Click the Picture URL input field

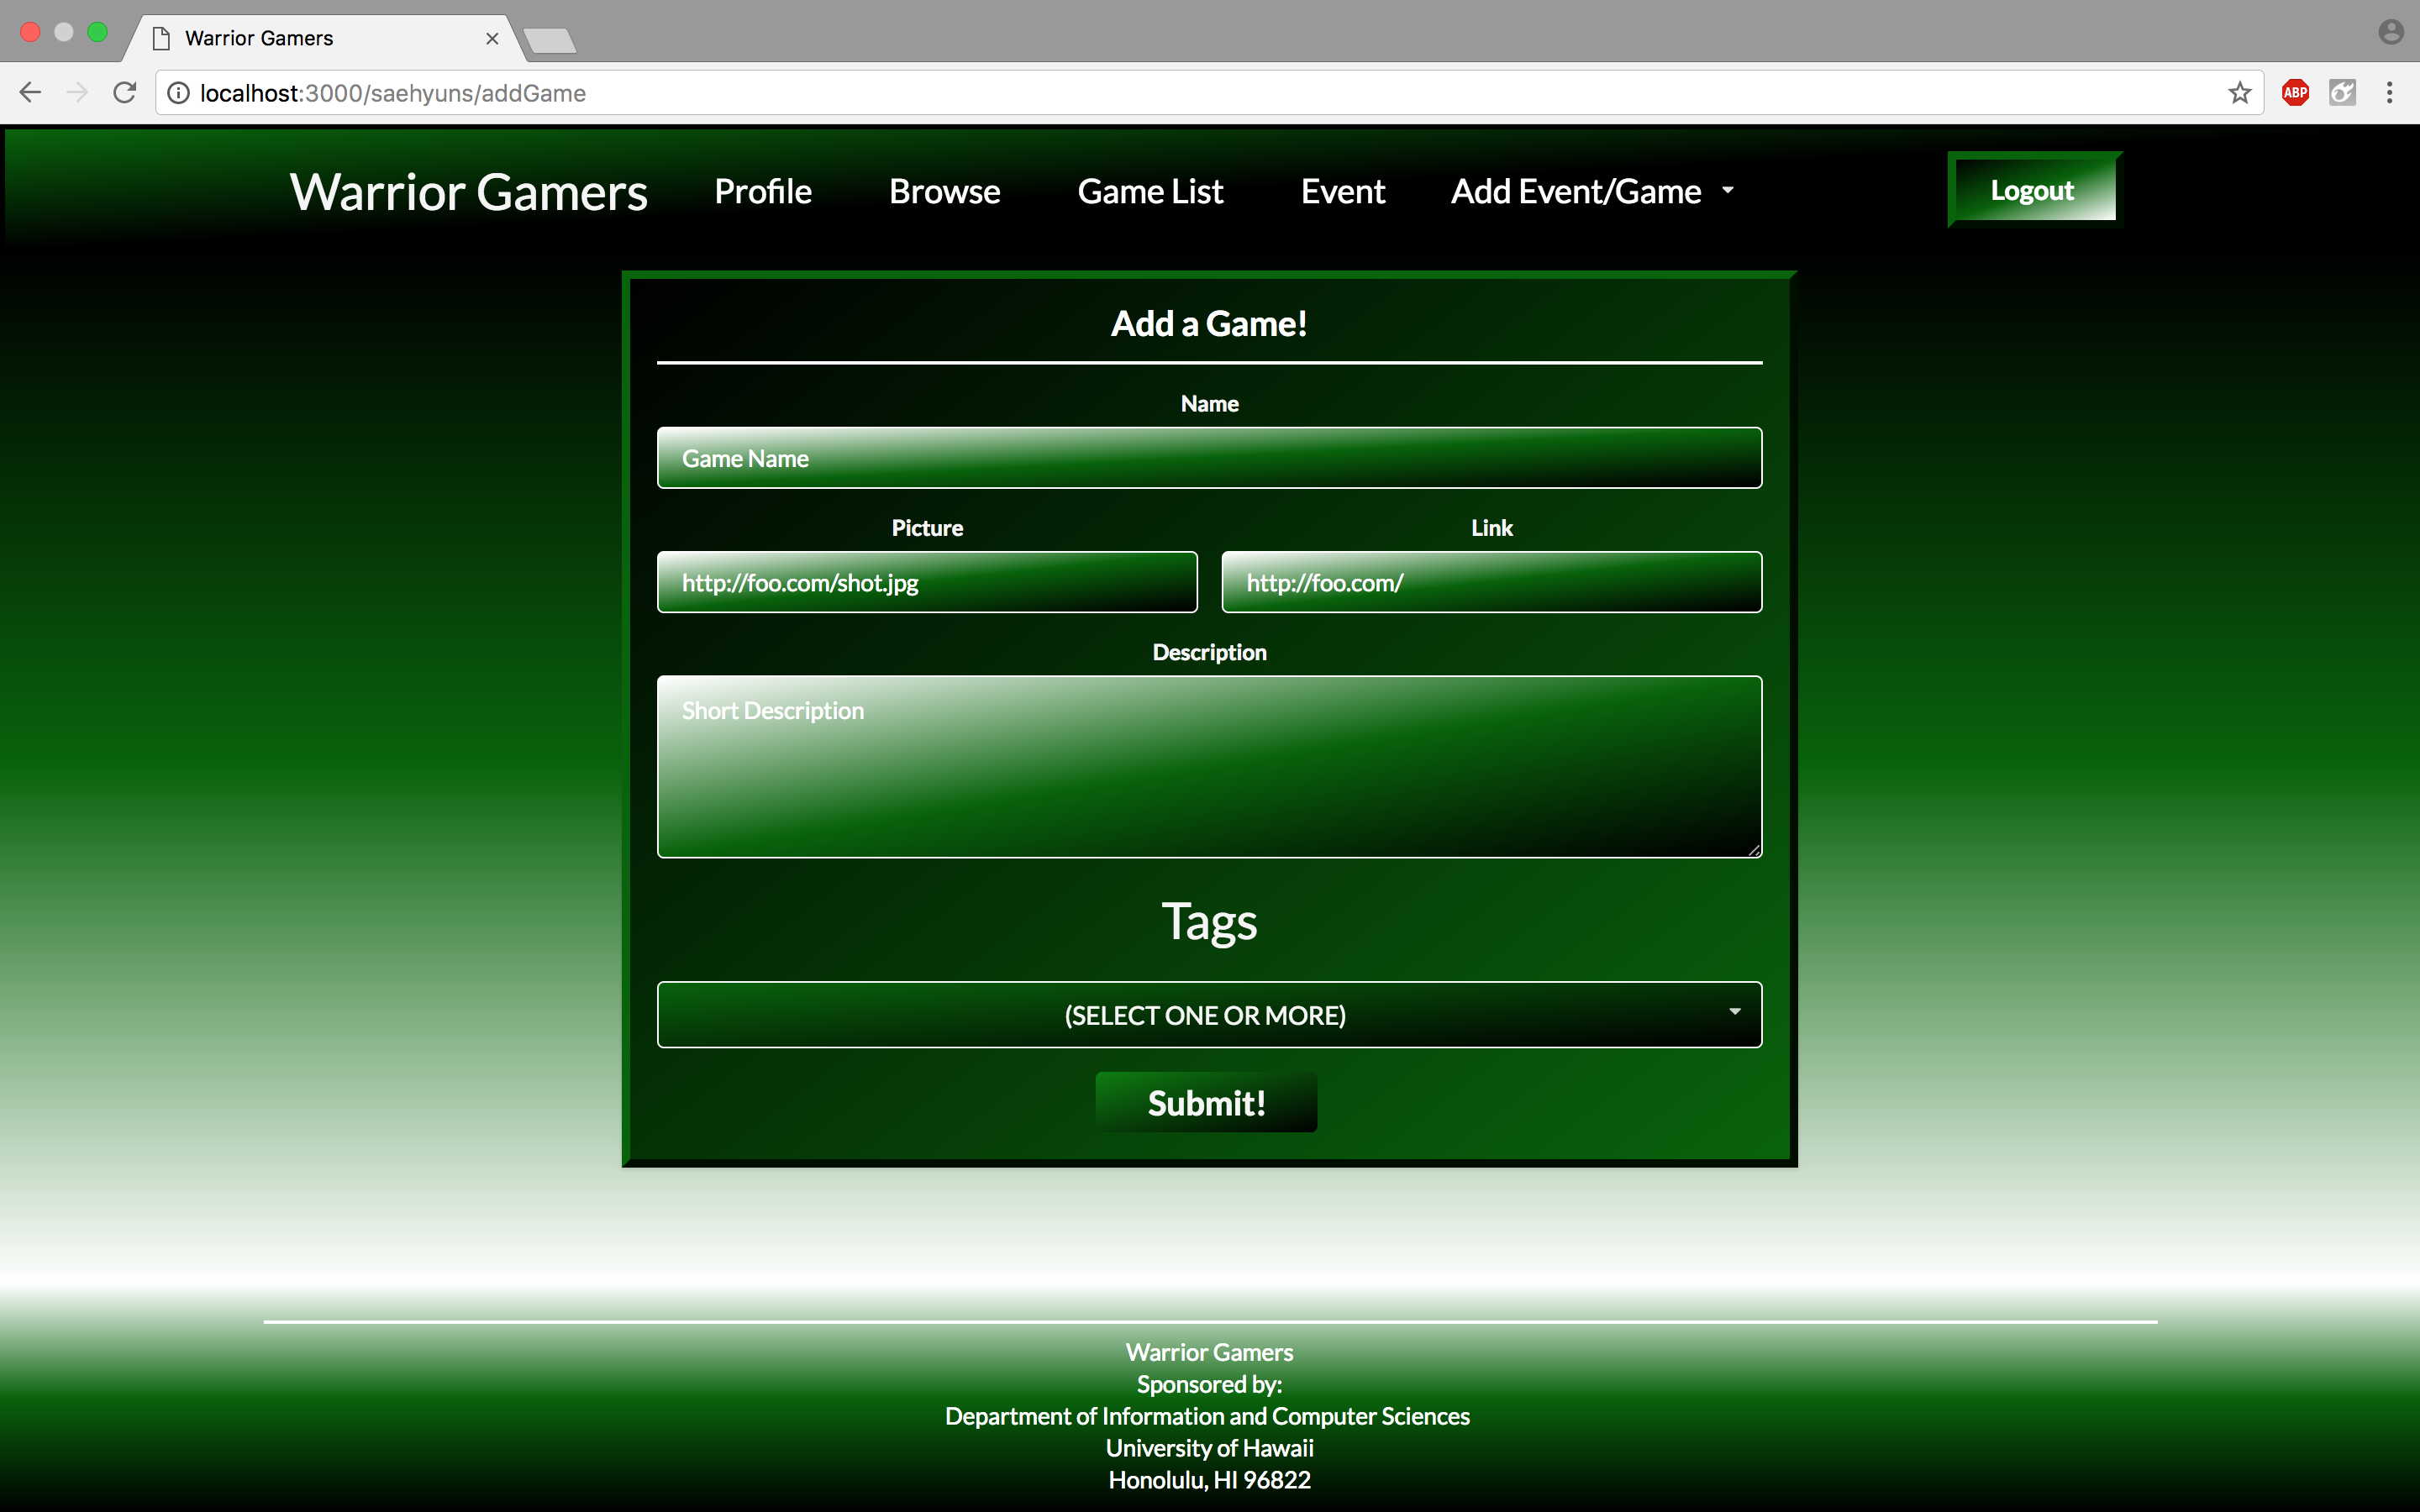(x=927, y=582)
